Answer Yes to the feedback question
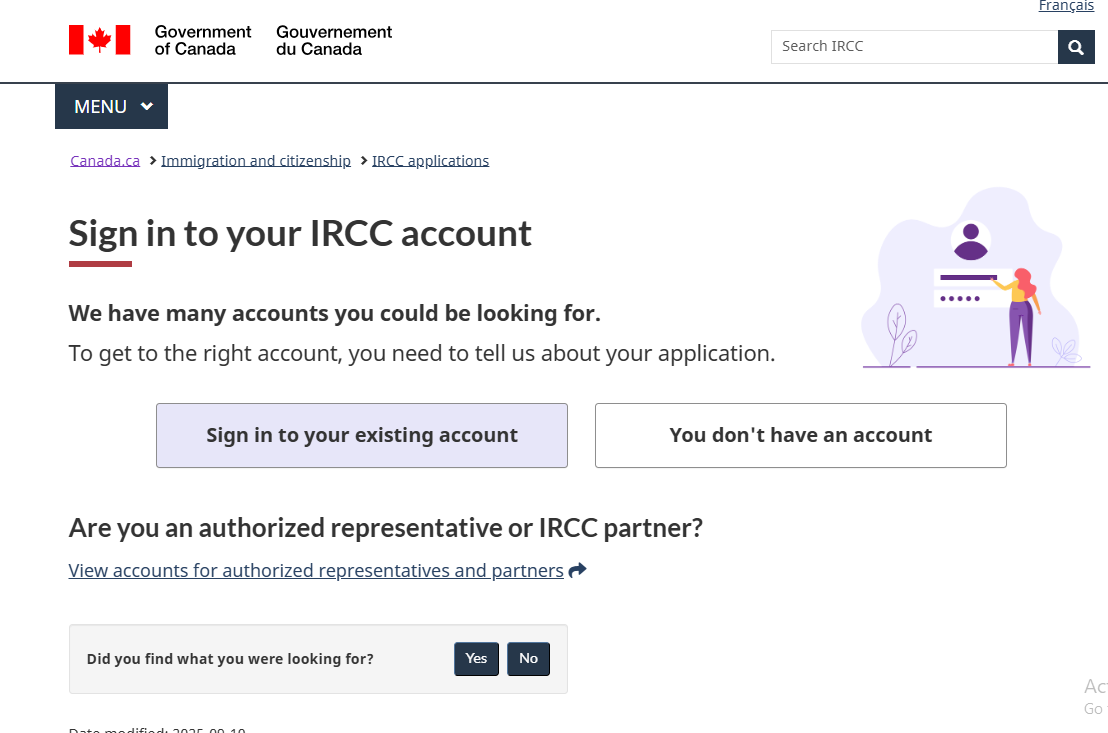Image resolution: width=1108 pixels, height=733 pixels. coord(476,659)
